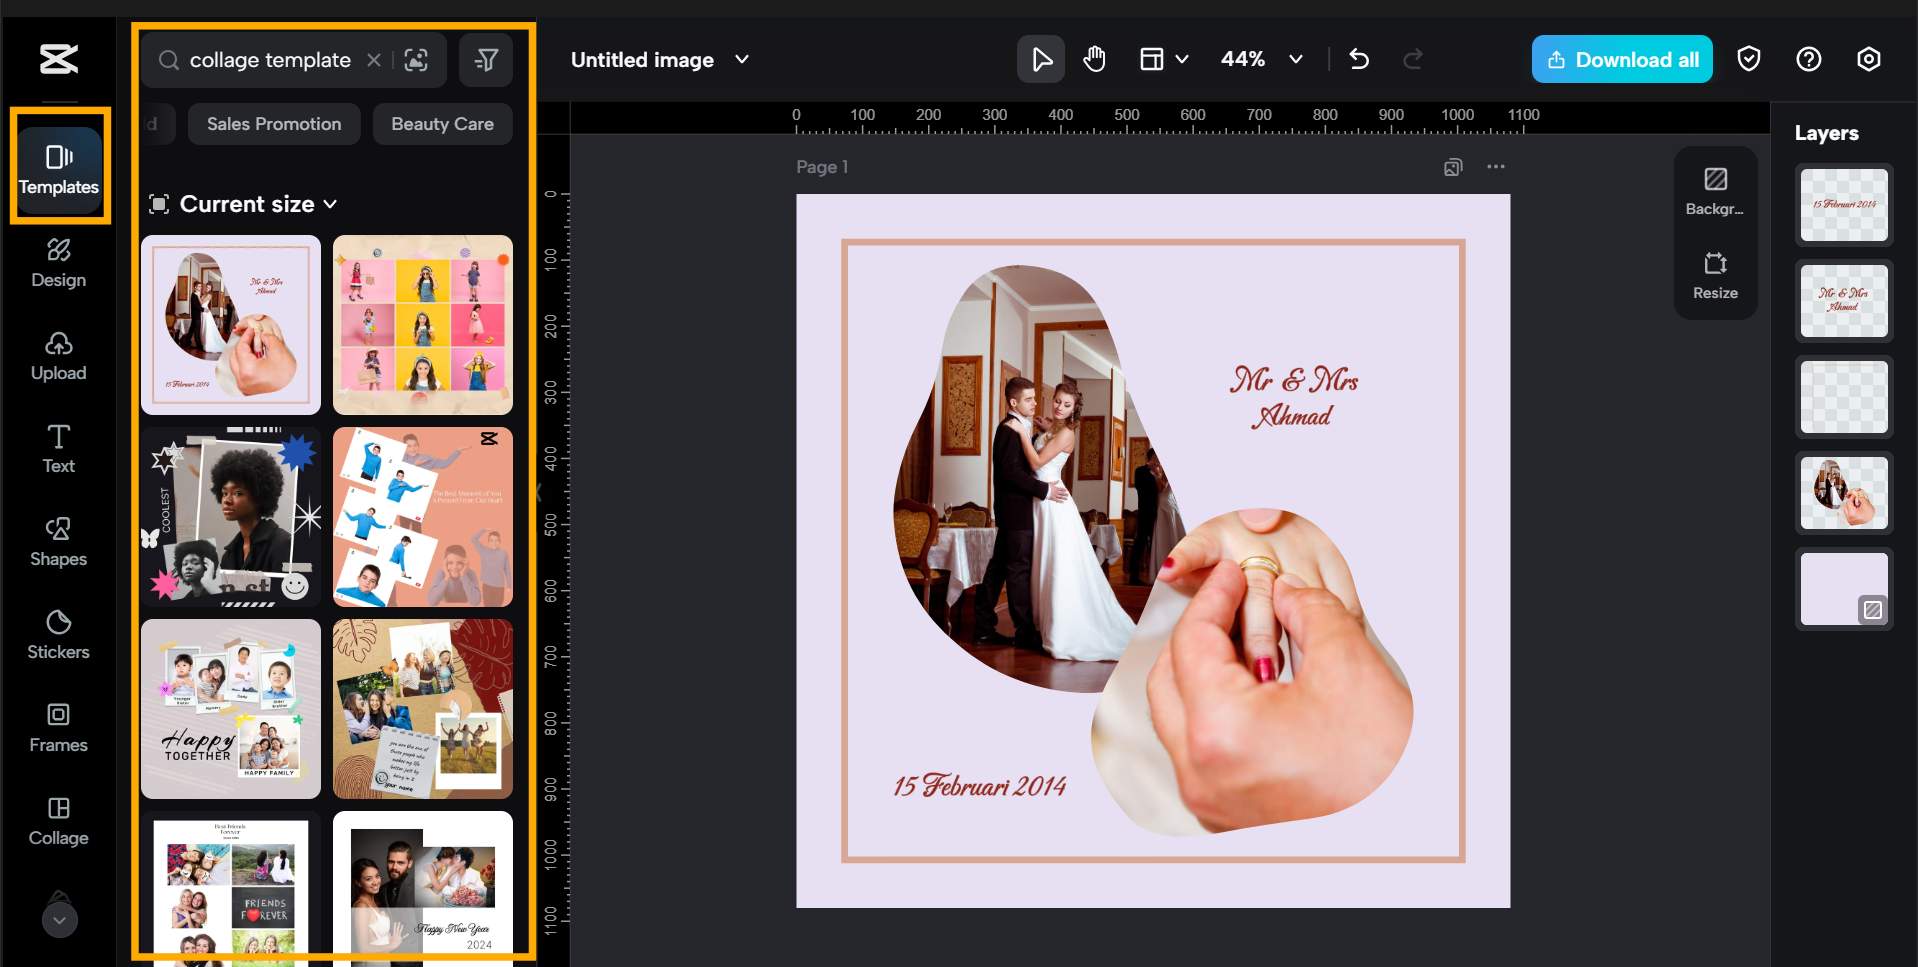Expand the Current size dropdown
The height and width of the screenshot is (967, 1918).
pos(244,204)
